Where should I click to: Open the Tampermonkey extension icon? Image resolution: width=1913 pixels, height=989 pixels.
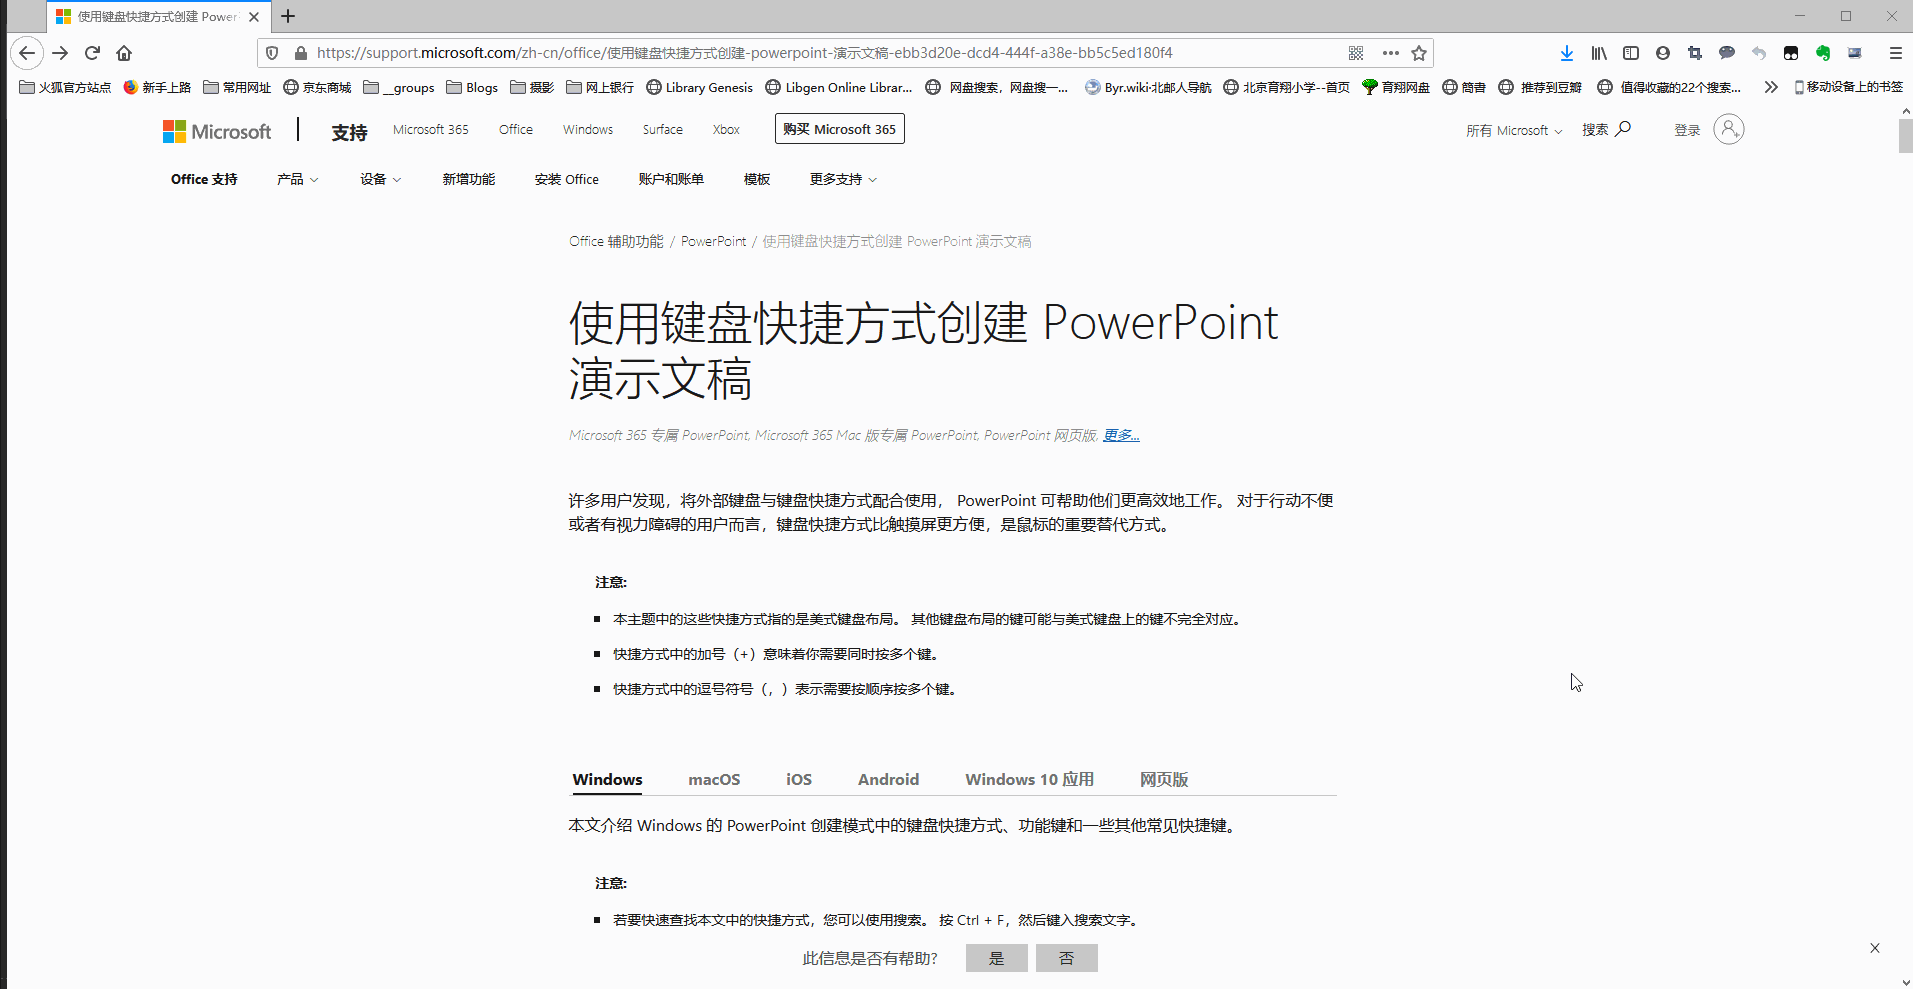(1791, 53)
